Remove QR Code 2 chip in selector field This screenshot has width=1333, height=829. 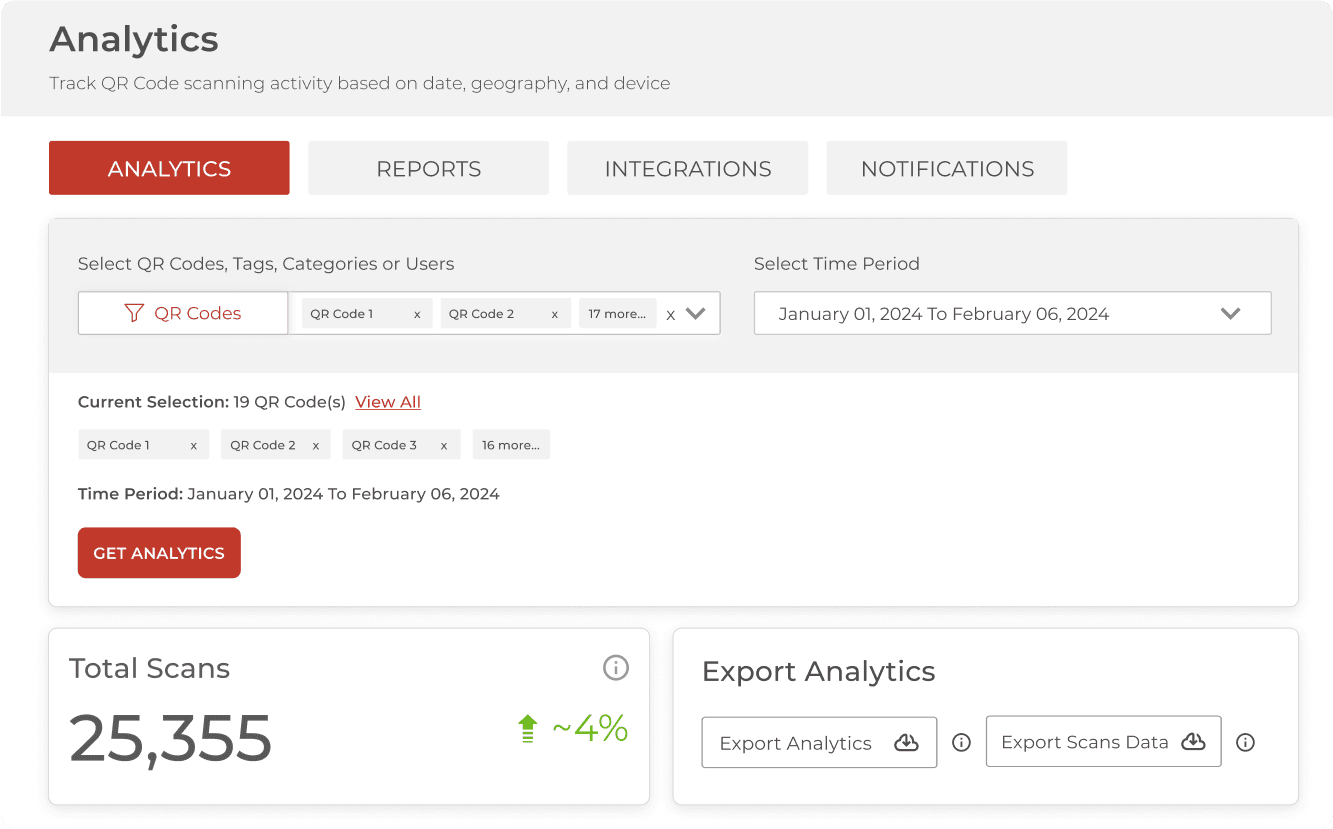pos(555,314)
